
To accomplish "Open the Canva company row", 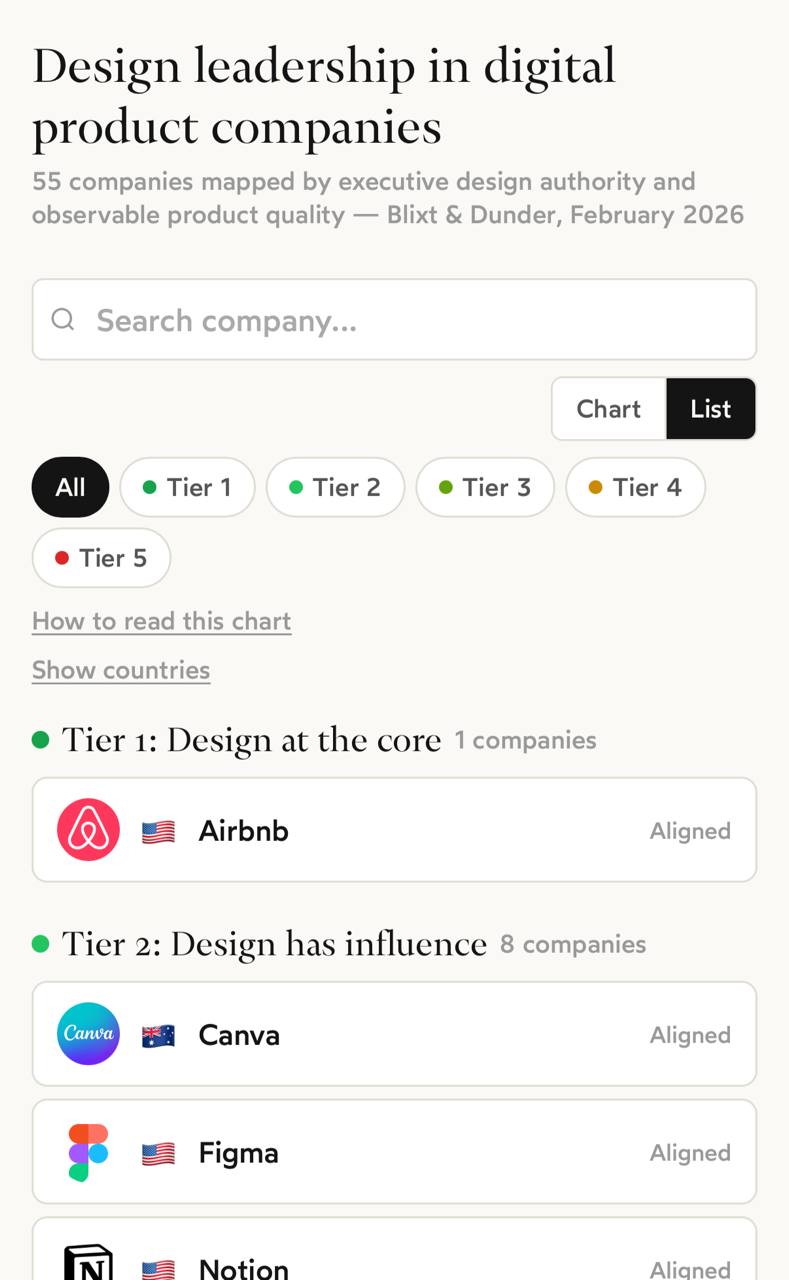I will point(394,1034).
